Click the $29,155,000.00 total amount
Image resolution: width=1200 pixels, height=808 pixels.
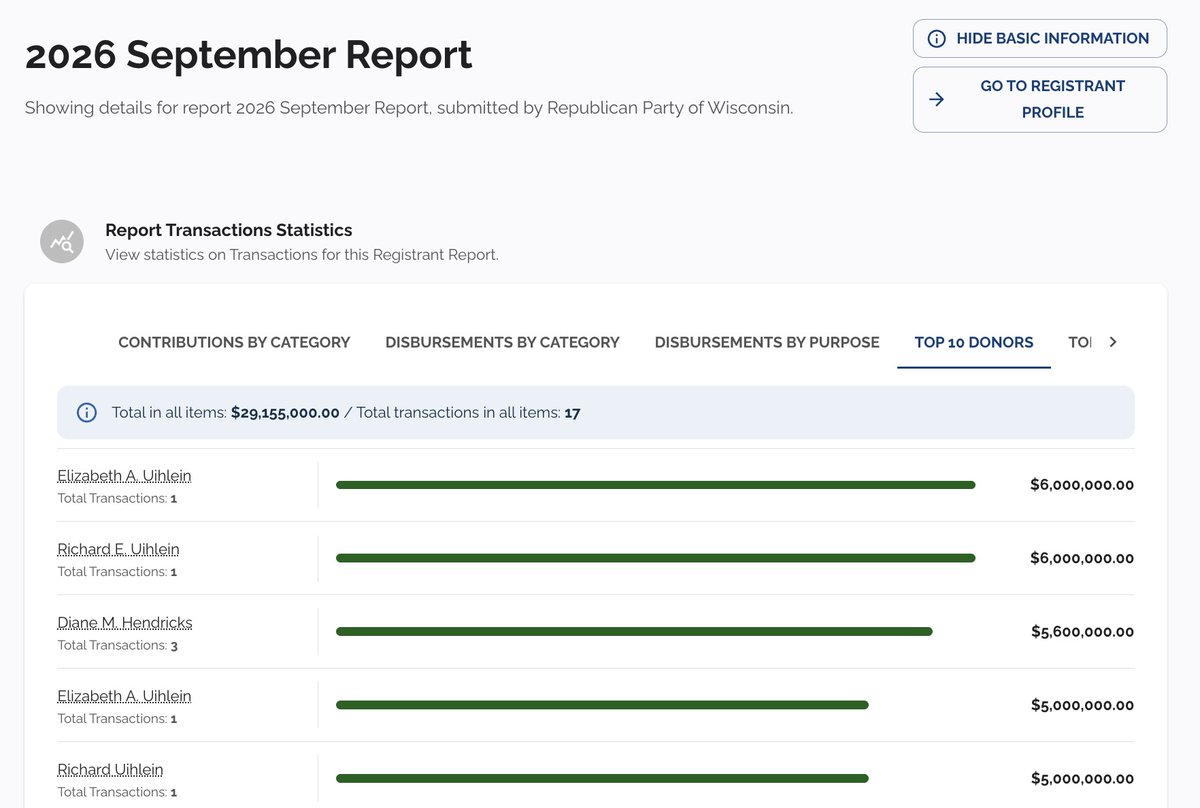tap(285, 412)
